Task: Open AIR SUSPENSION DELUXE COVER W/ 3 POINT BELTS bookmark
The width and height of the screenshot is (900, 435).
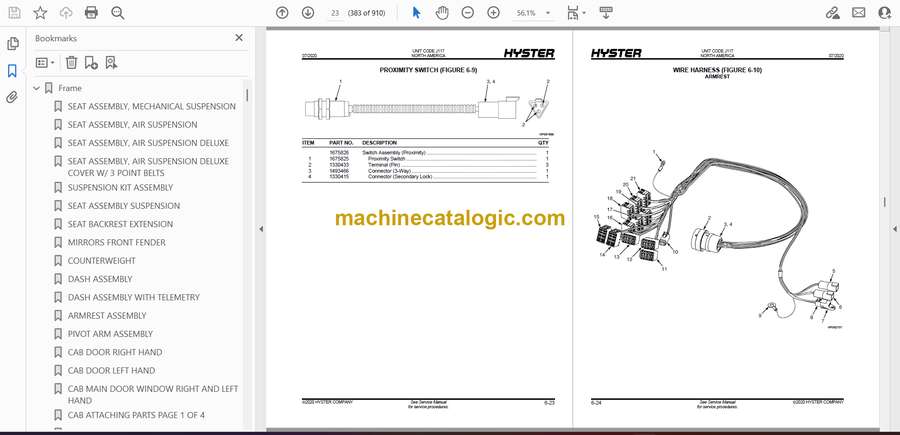Action: tap(148, 167)
